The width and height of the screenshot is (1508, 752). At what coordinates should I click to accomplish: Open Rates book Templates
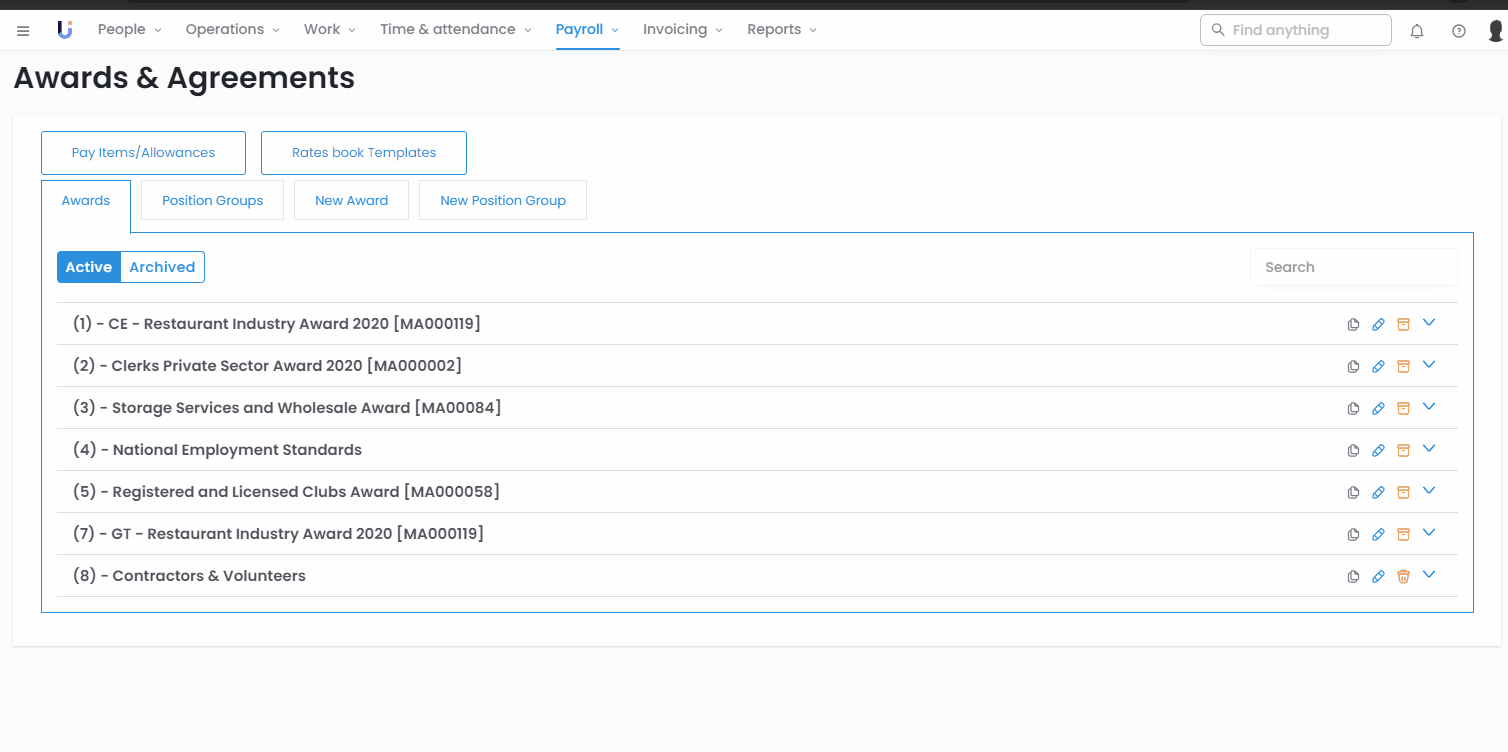coord(364,153)
